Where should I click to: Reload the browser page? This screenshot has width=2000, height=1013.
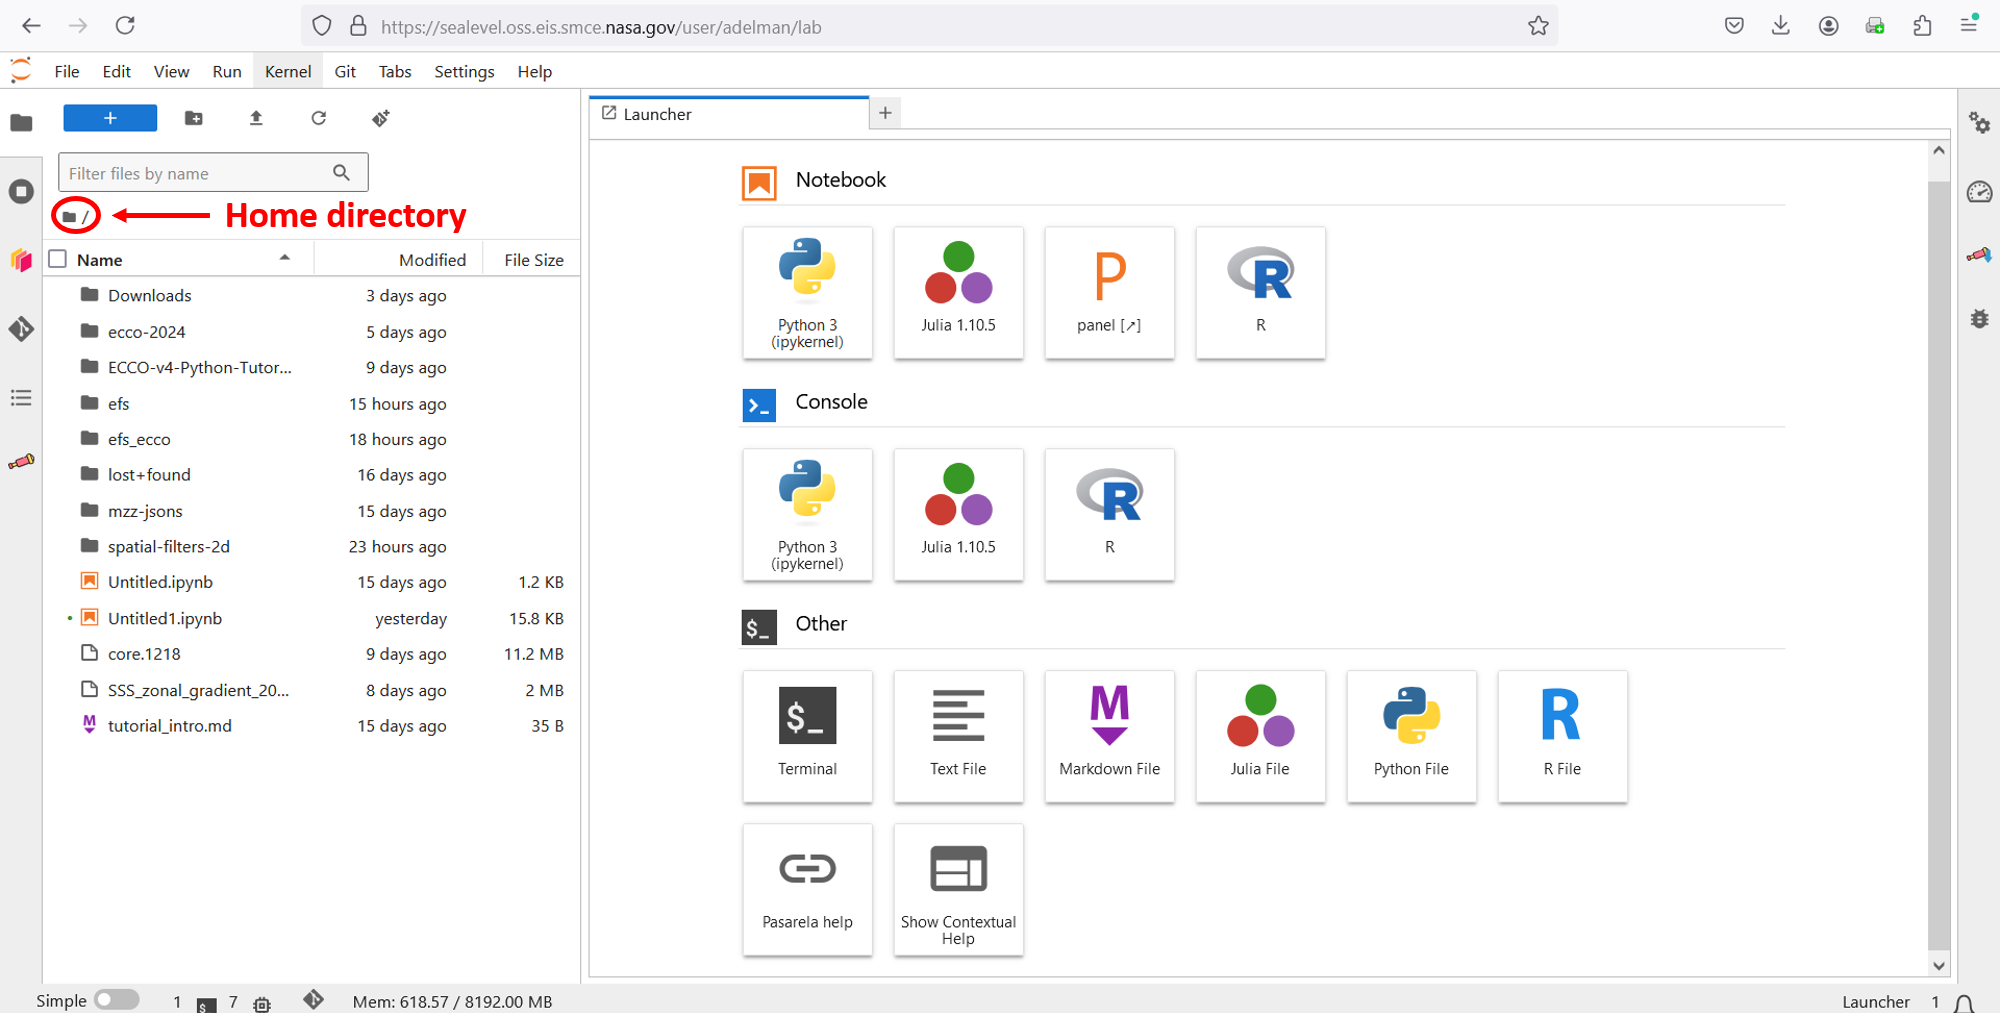point(125,26)
